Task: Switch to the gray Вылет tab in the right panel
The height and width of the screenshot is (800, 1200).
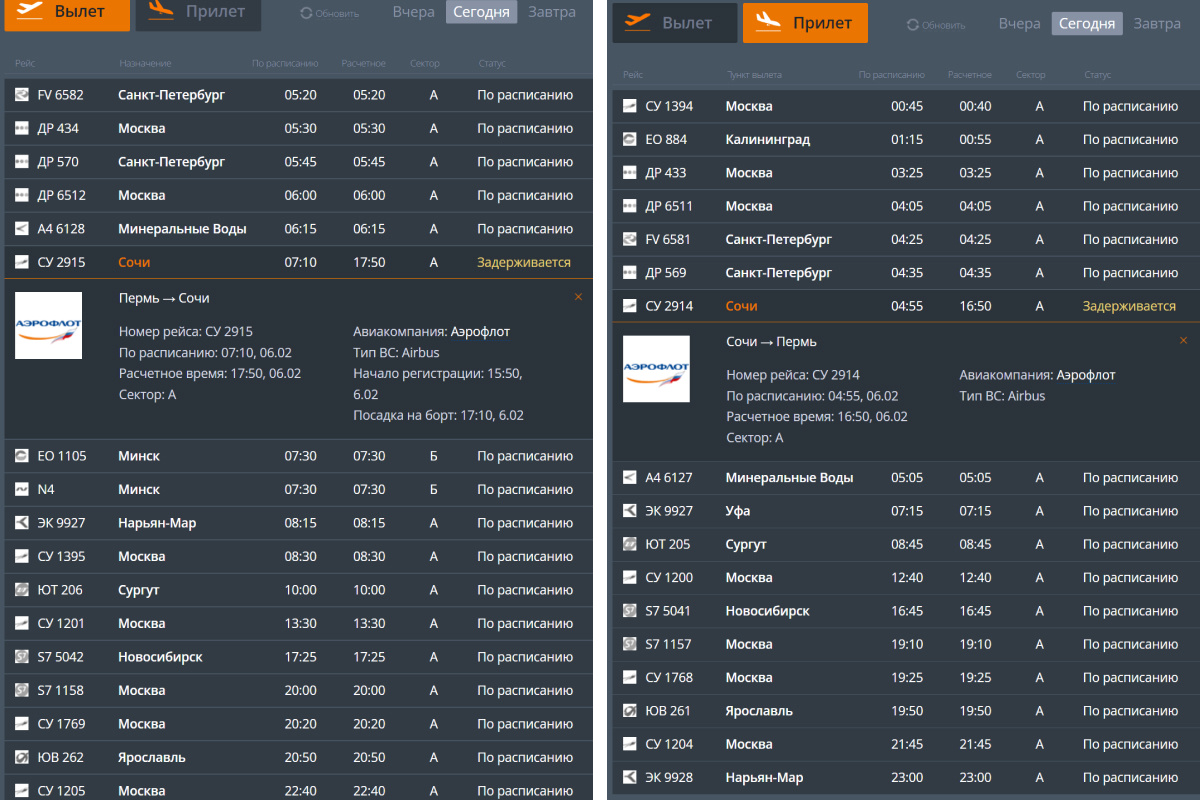Action: (x=674, y=22)
